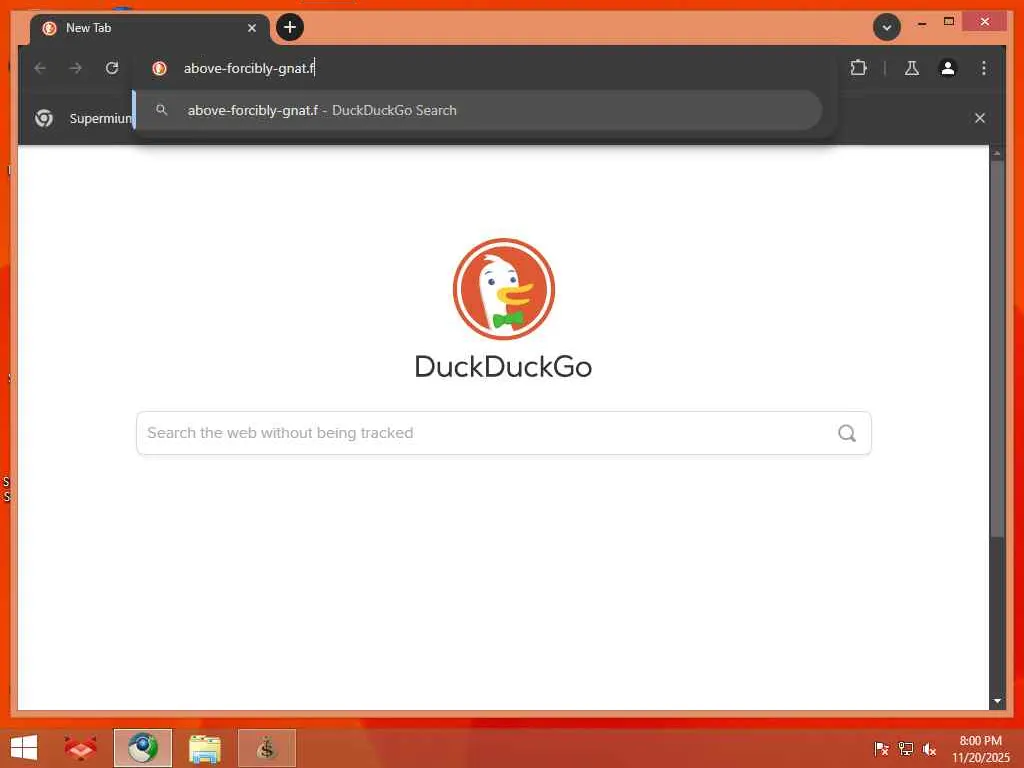Click the Supermium browser taskbar icon
The width and height of the screenshot is (1024, 768).
pos(142,748)
